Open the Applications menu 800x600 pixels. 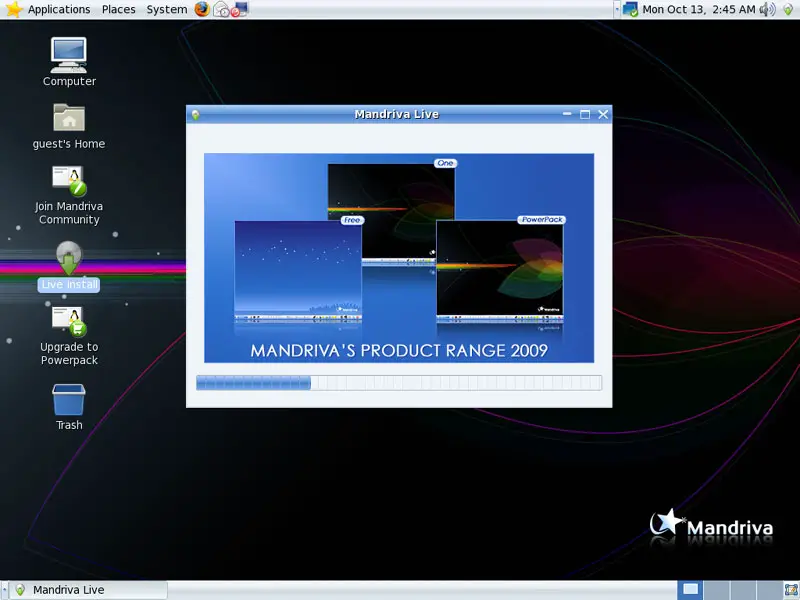[59, 9]
